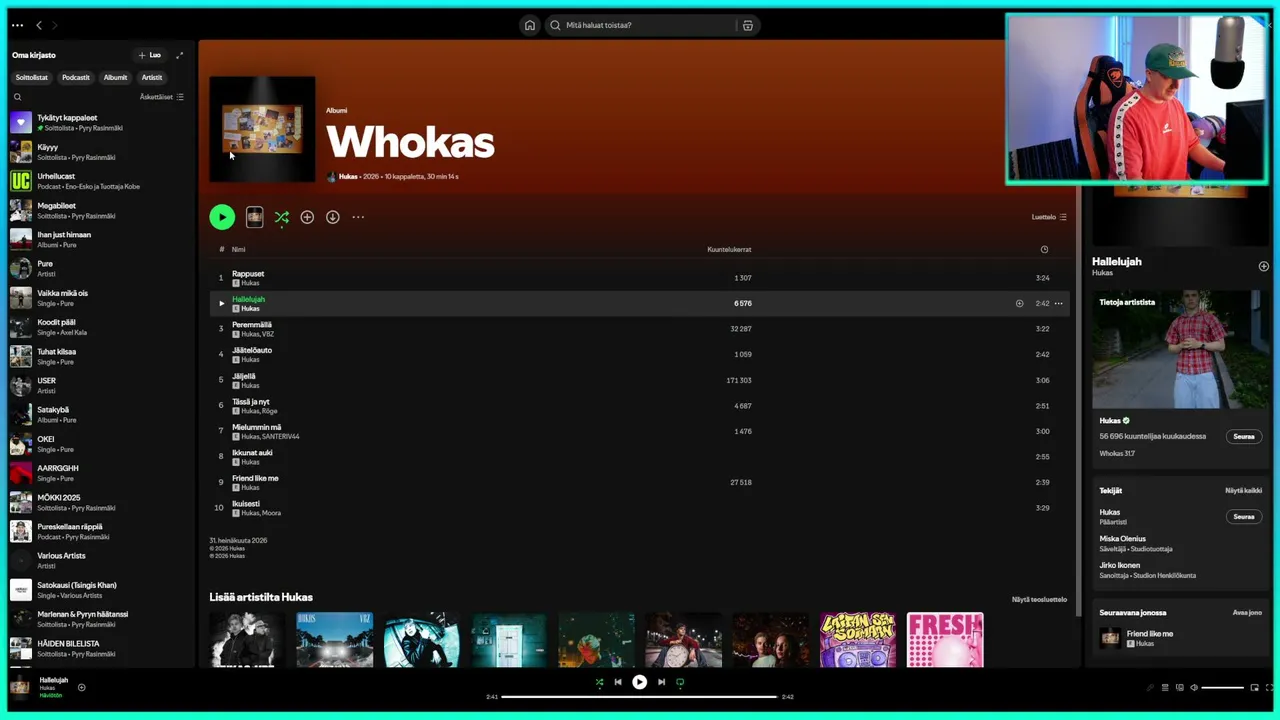
Task: Select the Mielummin mä track
Action: [x=640, y=431]
